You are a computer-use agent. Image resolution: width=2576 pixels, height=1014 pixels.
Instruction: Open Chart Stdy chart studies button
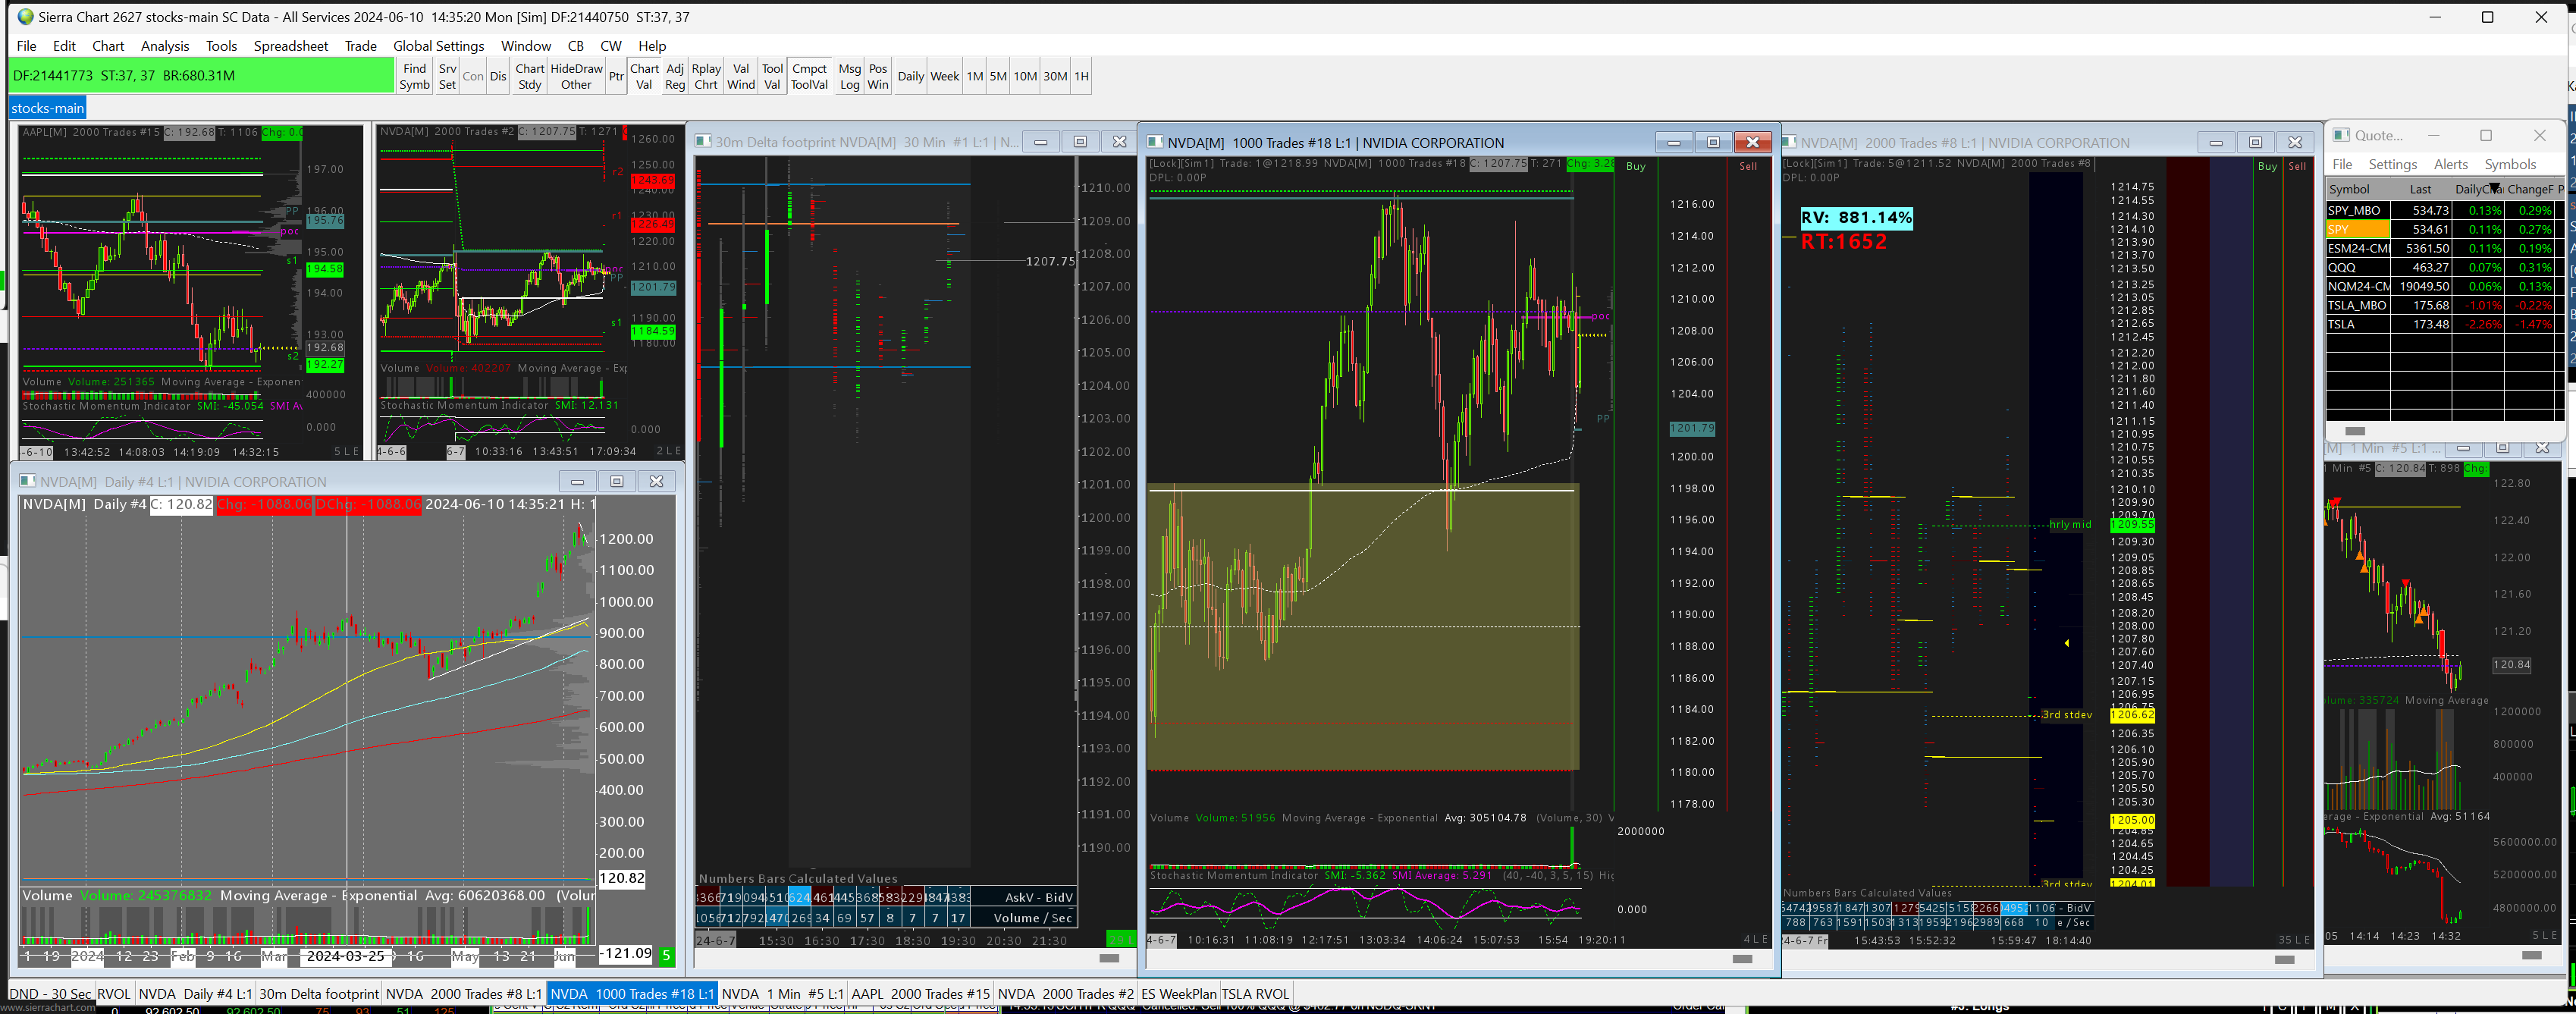point(530,76)
